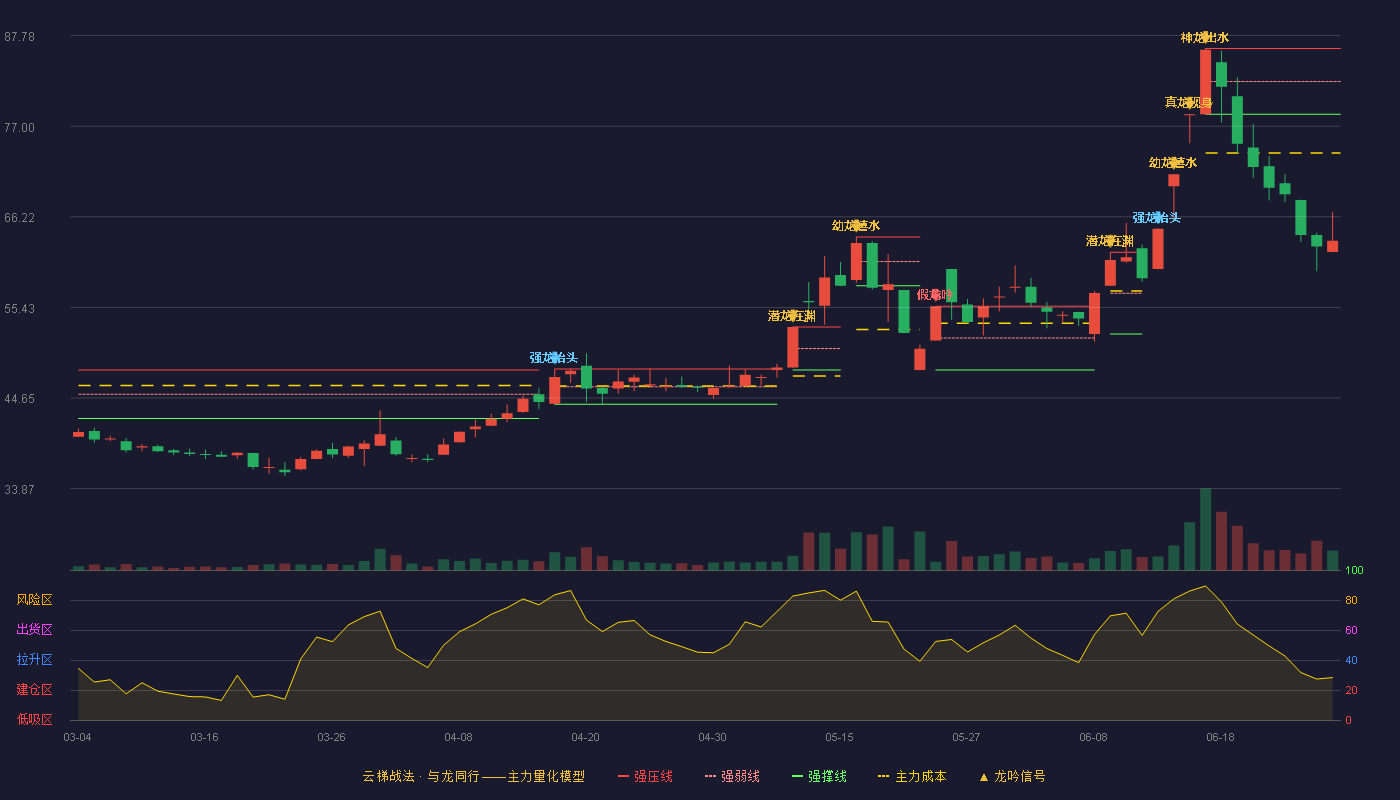Click the 06-08 date axis label
Image resolution: width=1400 pixels, height=800 pixels.
(x=1093, y=737)
